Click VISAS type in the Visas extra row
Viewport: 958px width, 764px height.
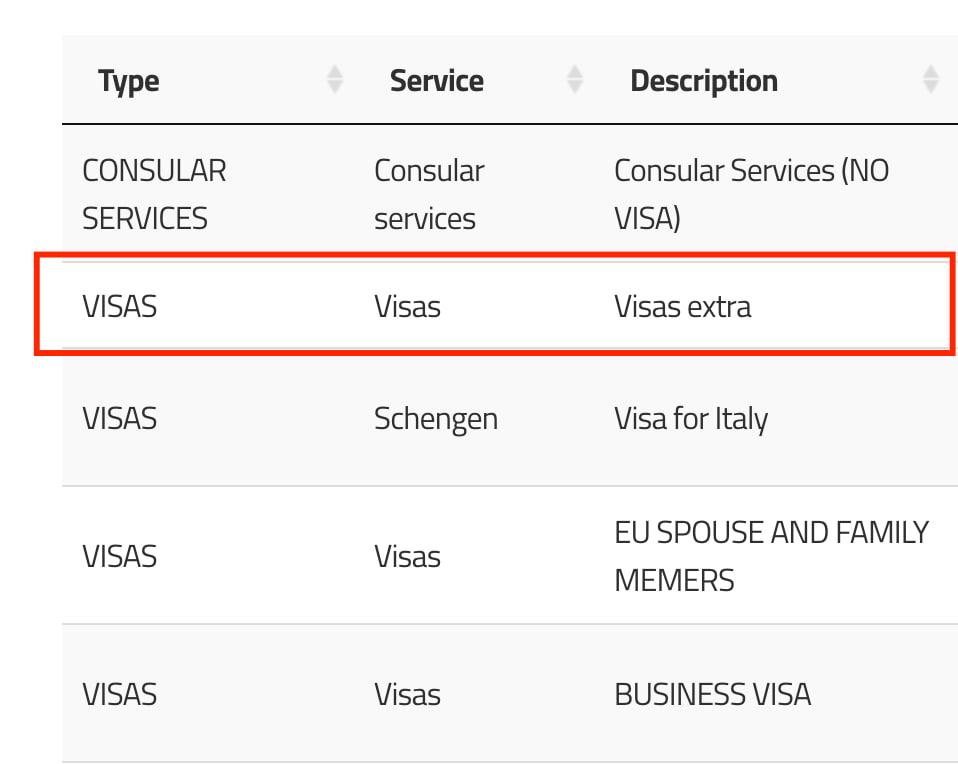(120, 306)
